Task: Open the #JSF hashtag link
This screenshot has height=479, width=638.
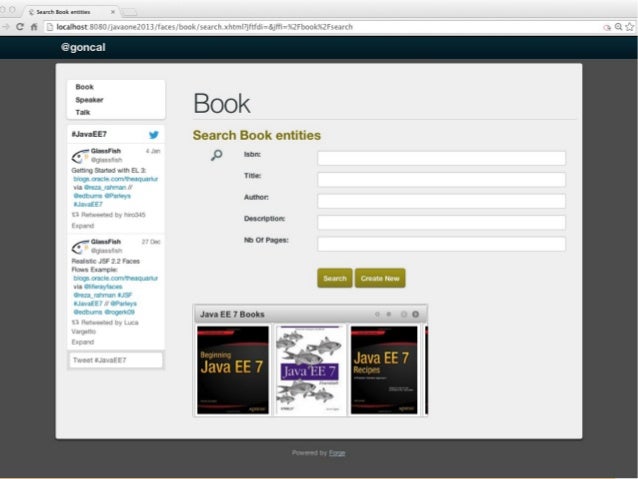Action: pyautogui.click(x=125, y=295)
